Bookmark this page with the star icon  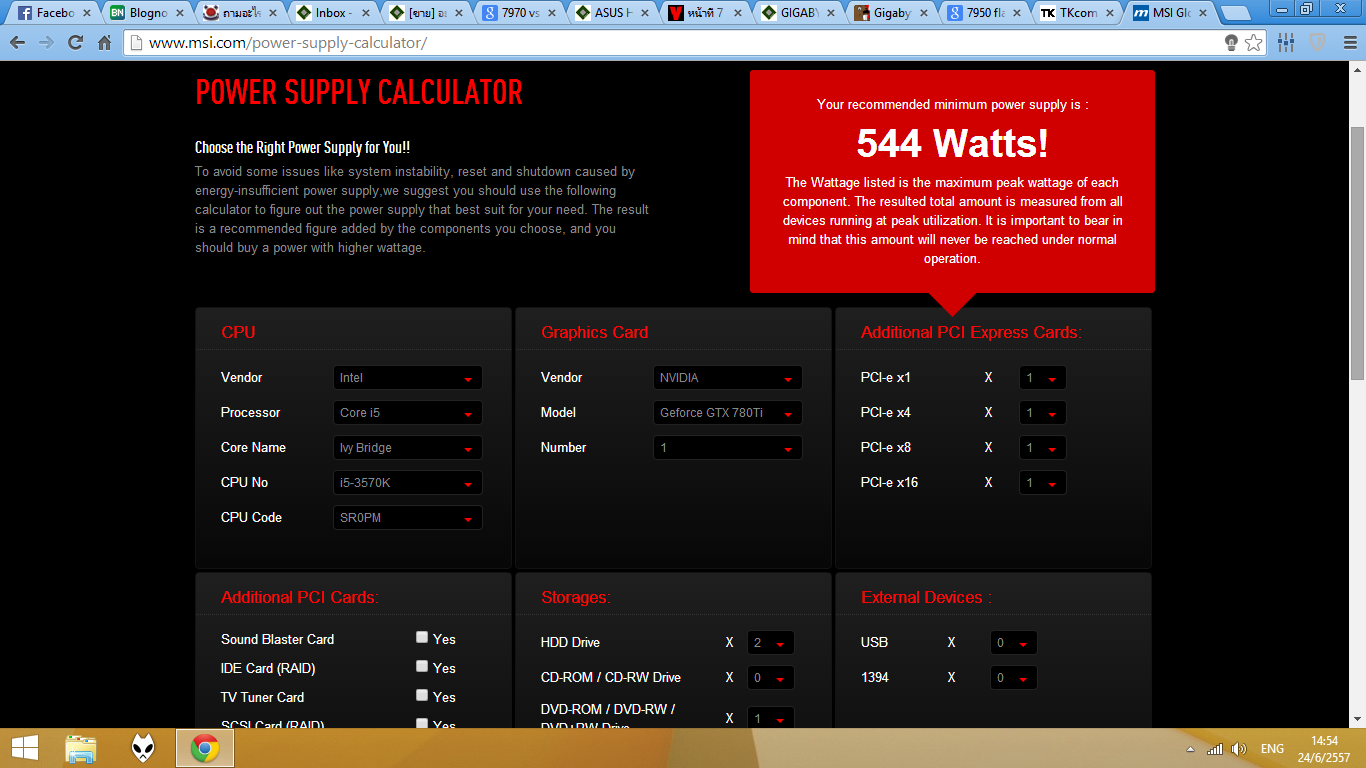coord(1255,43)
